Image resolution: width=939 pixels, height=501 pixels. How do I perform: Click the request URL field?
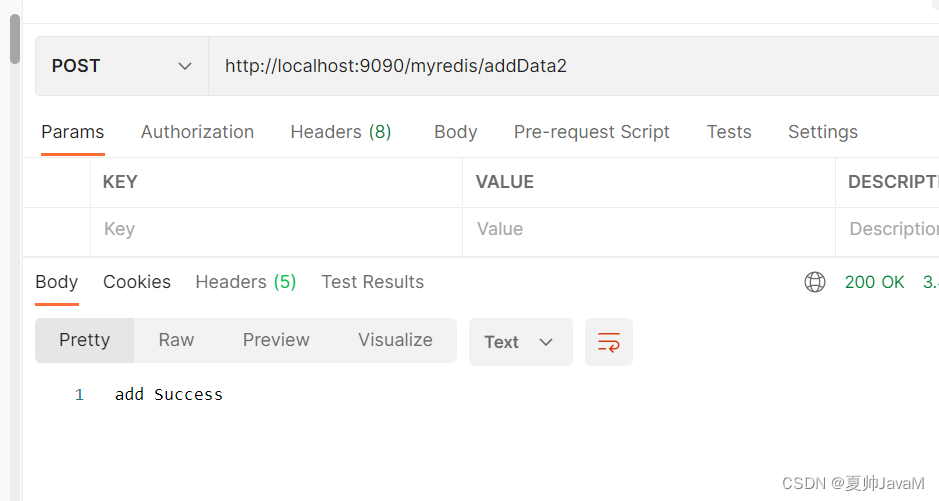pos(573,66)
